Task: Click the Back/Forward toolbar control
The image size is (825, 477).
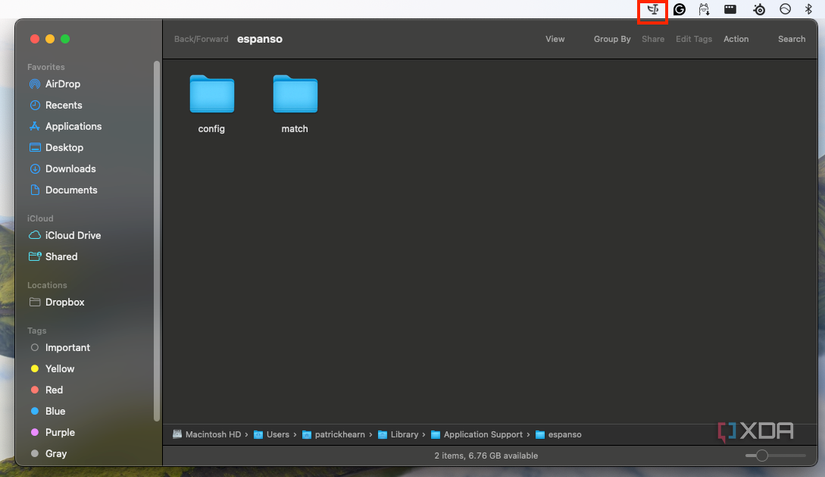Action: [x=201, y=39]
